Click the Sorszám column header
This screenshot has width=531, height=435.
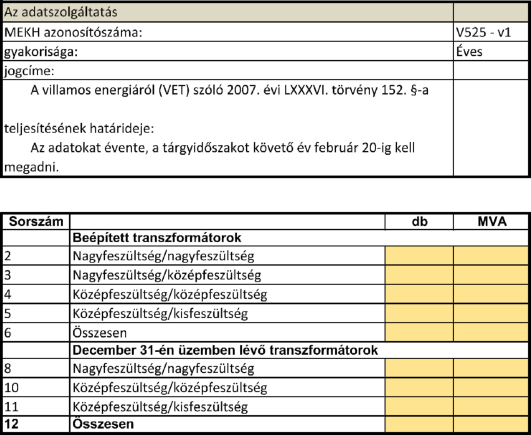click(36, 222)
